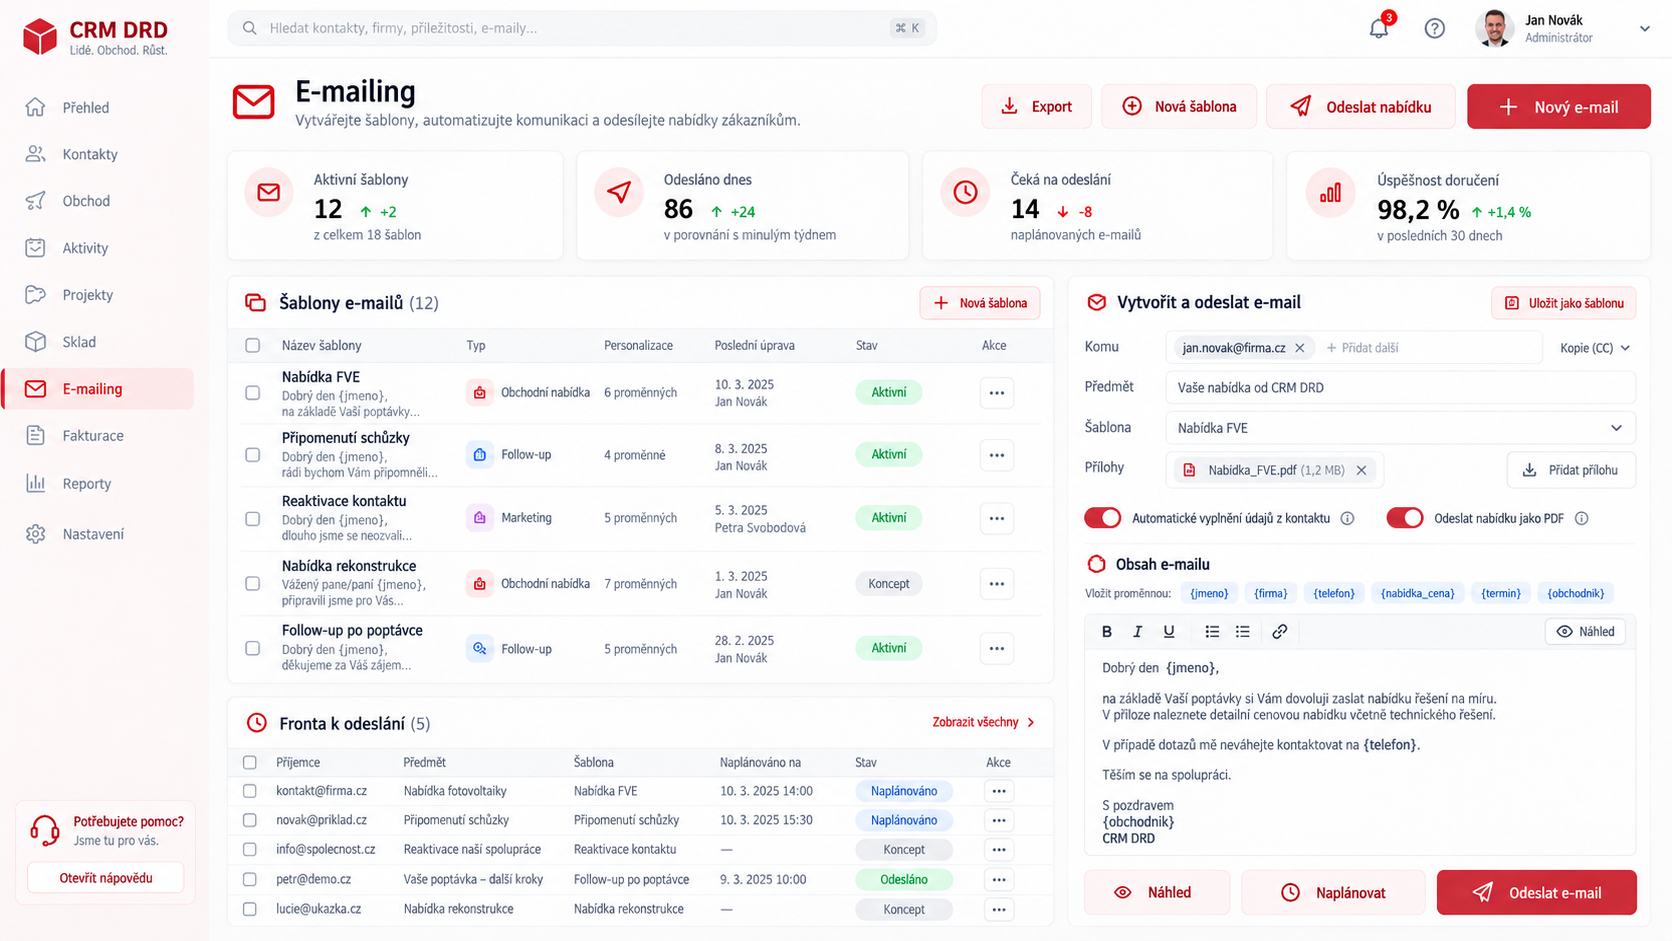Focus the top search field

click(582, 28)
